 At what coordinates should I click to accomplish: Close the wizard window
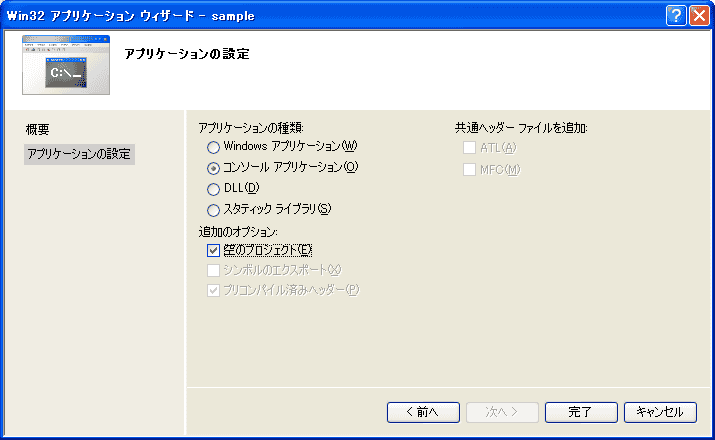click(699, 16)
